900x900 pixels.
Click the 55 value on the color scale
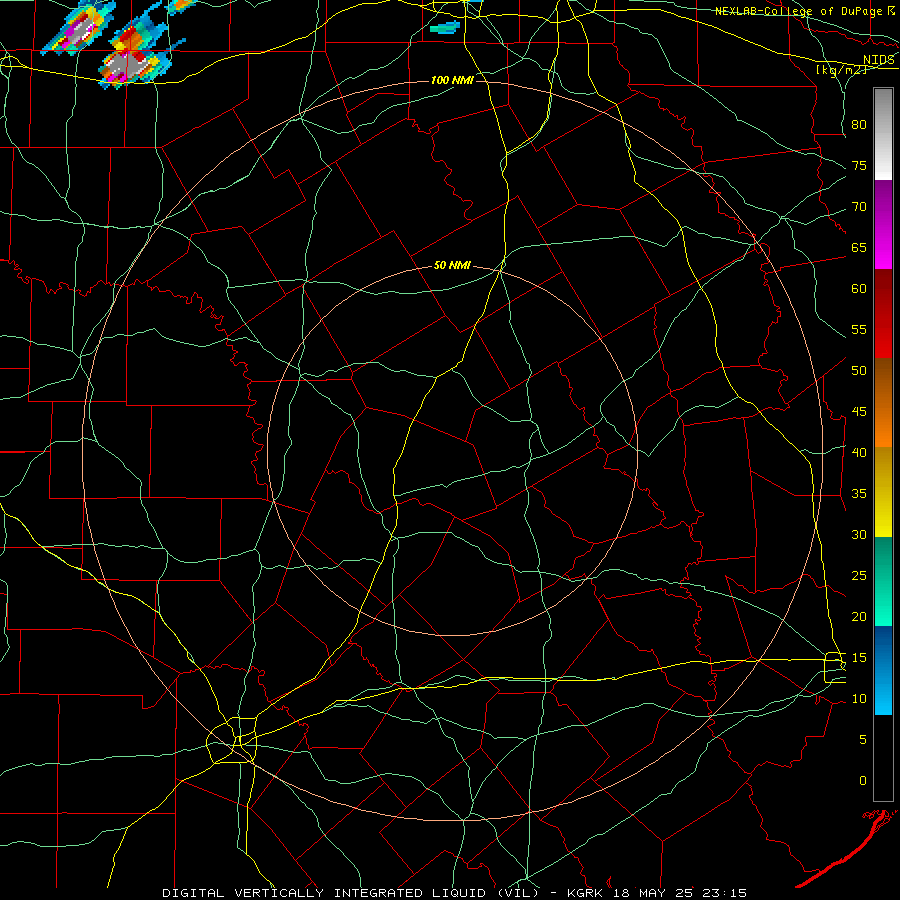pyautogui.click(x=859, y=329)
